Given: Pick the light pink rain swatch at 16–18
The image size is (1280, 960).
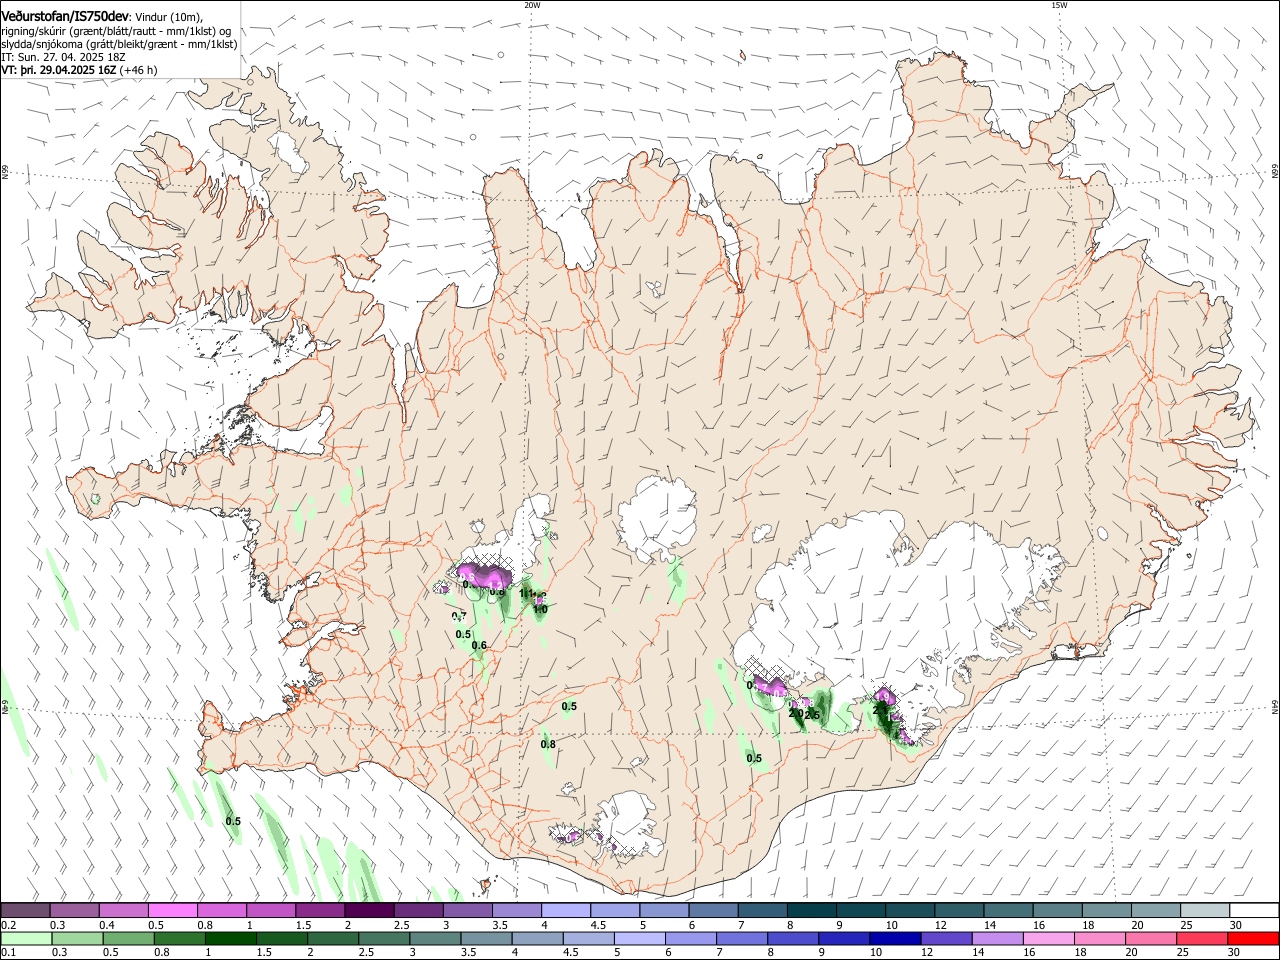Looking at the screenshot, I should coord(1047,939).
